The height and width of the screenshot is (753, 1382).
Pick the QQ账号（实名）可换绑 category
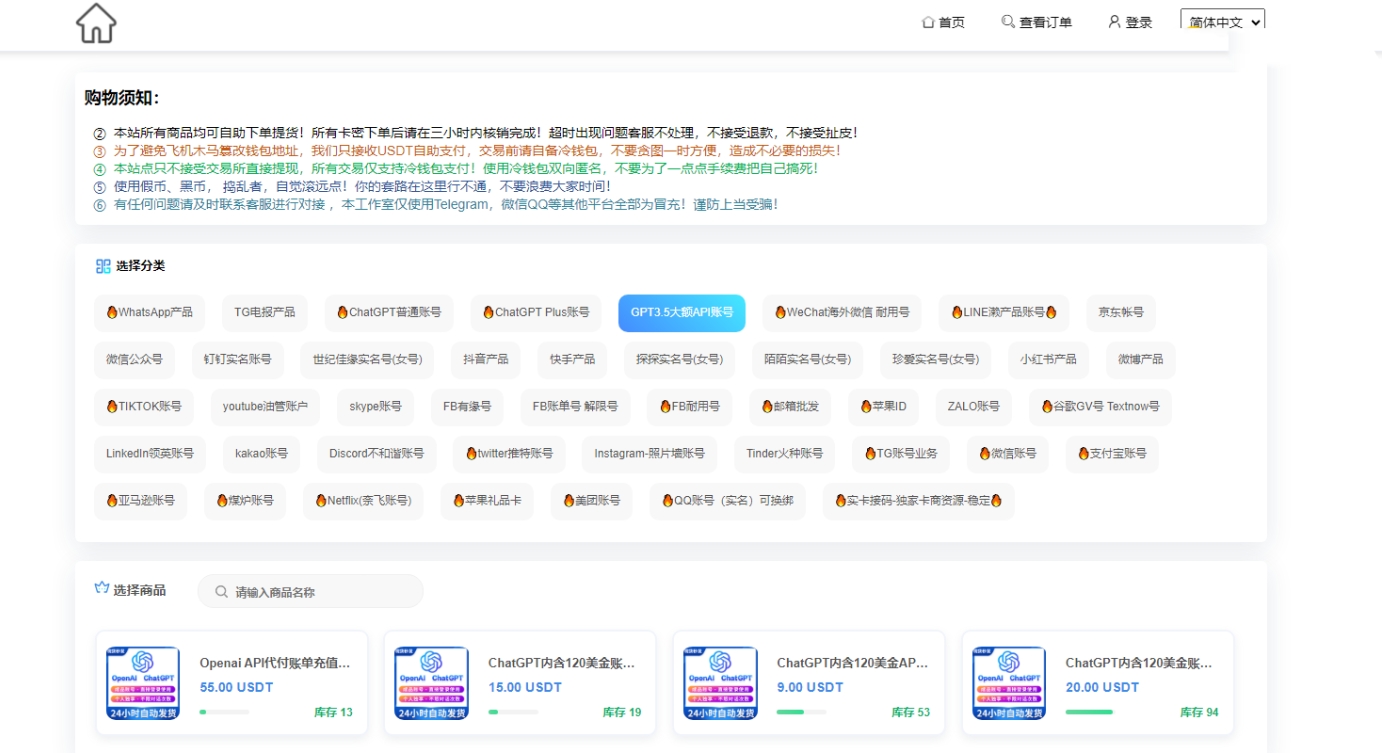pyautogui.click(x=727, y=501)
